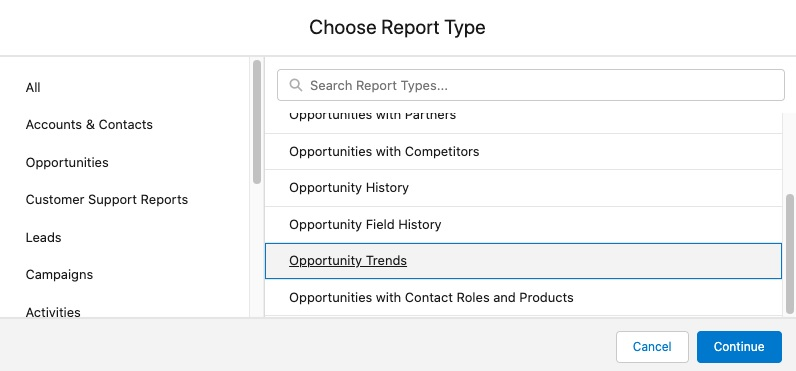This screenshot has width=796, height=371.
Task: Focus the Search Report Types field
Action: click(x=530, y=85)
